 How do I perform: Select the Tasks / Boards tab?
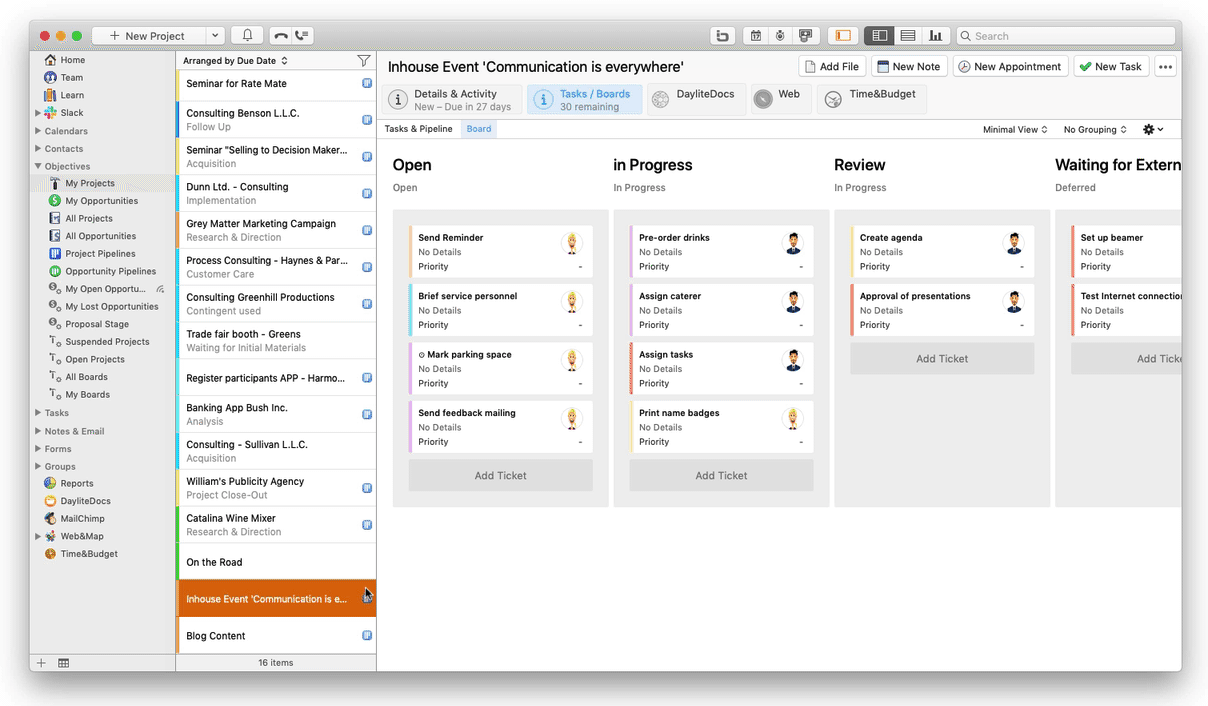coord(585,100)
